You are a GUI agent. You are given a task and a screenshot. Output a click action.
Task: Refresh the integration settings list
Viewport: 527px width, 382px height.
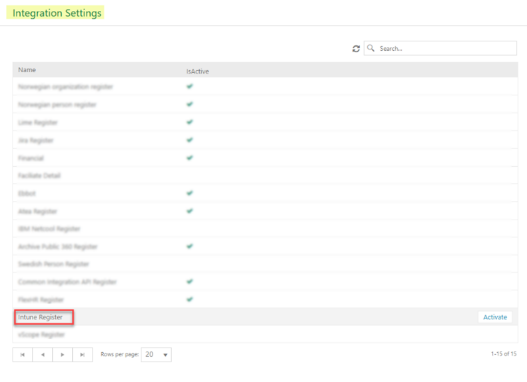[x=356, y=49]
